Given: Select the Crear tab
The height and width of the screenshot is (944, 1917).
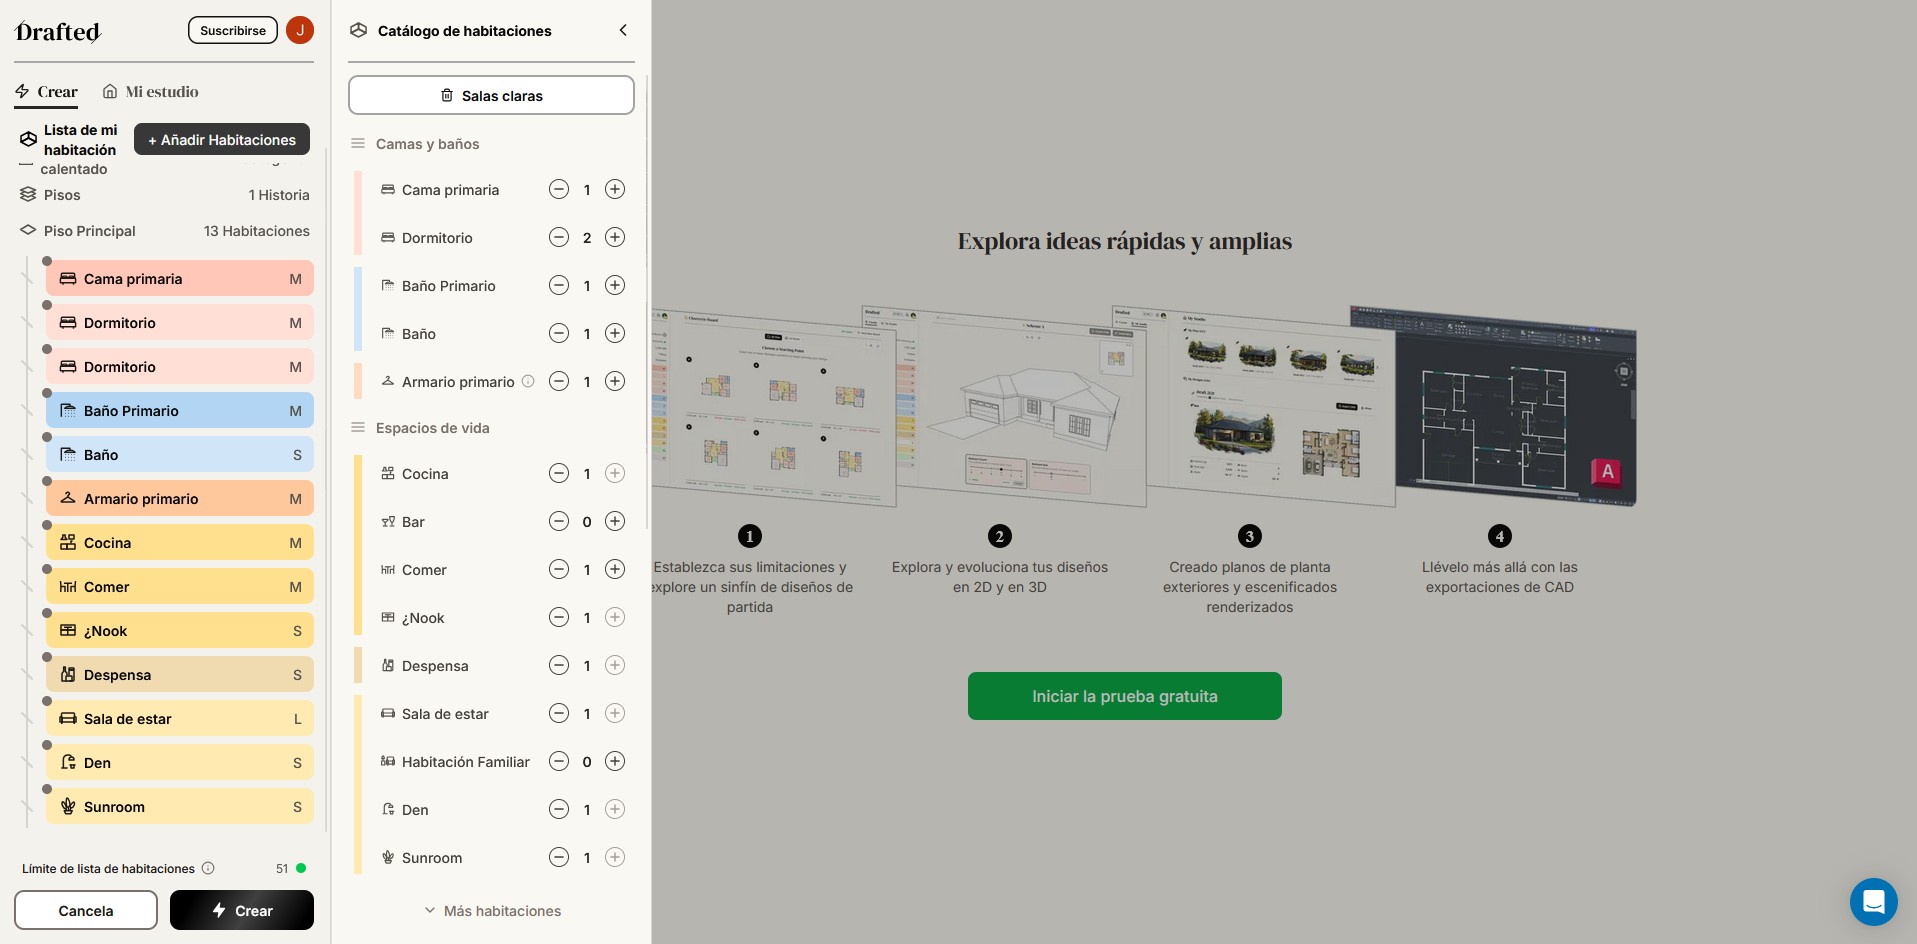Looking at the screenshot, I should pos(47,92).
